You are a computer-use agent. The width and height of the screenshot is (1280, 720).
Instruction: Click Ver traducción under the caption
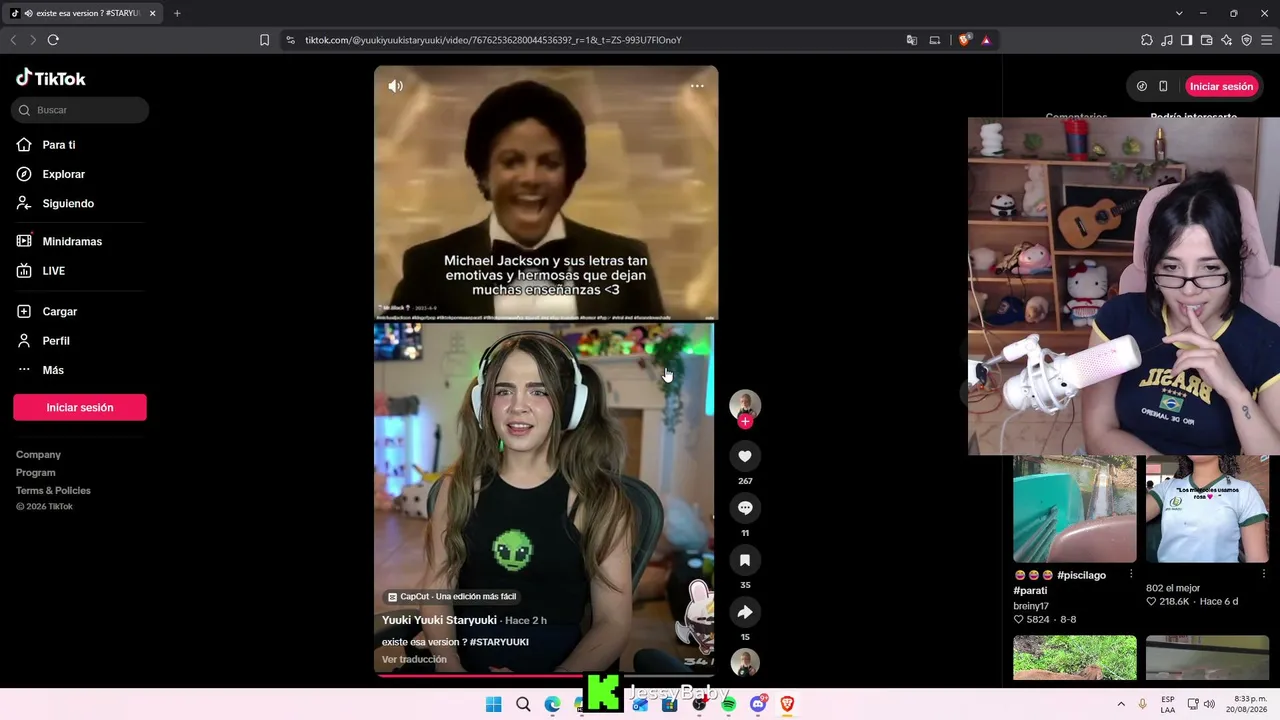point(414,660)
